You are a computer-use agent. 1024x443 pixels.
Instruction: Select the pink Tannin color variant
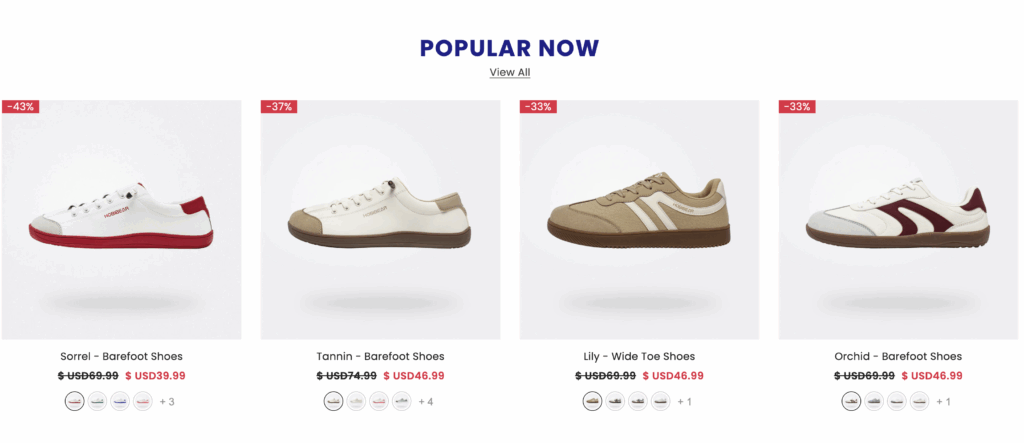coord(379,401)
